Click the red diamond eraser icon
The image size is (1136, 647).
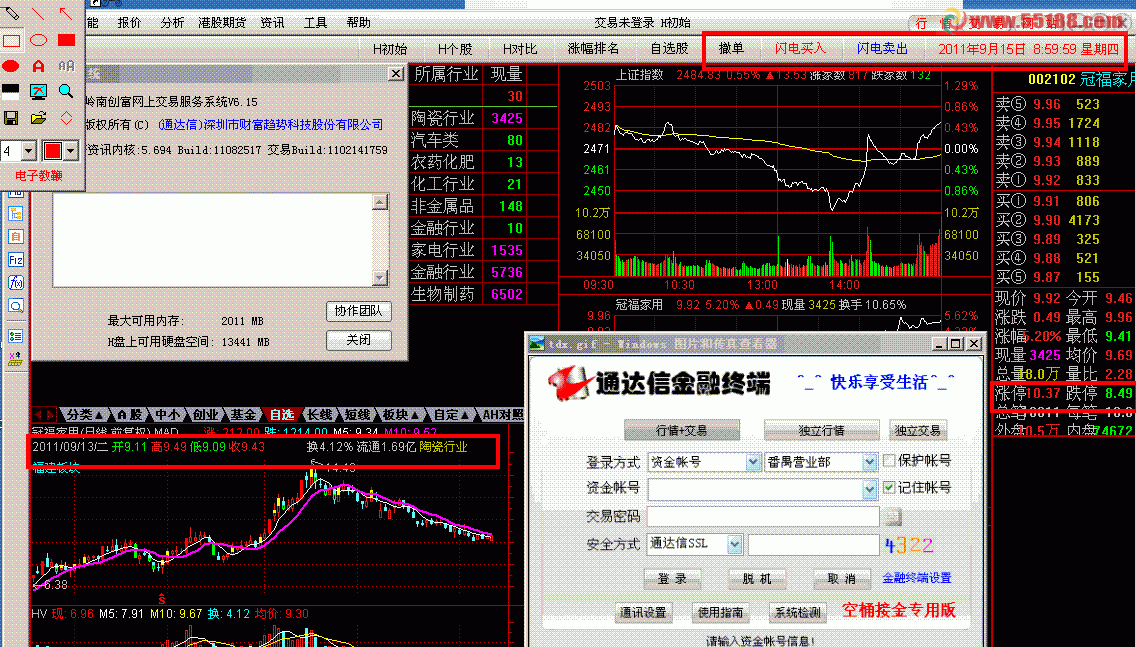coord(66,117)
